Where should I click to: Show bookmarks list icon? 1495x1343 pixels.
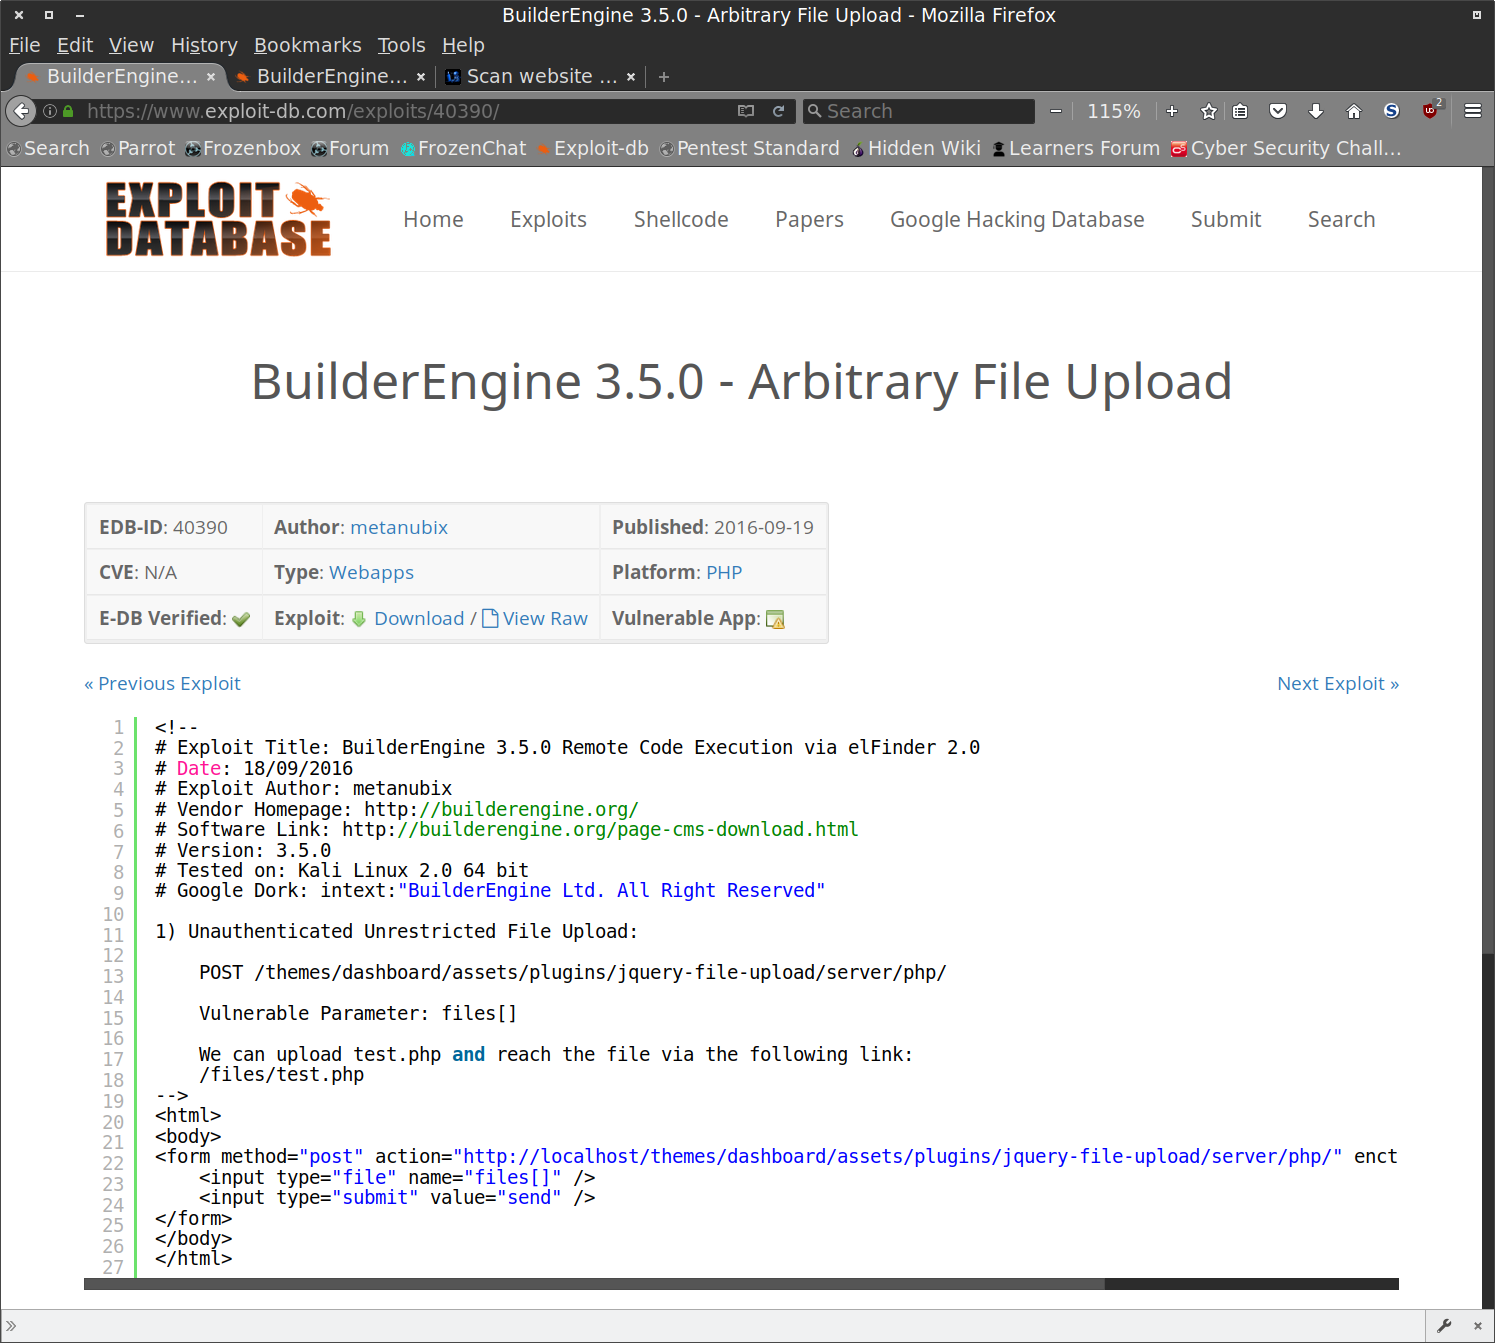coord(1240,111)
